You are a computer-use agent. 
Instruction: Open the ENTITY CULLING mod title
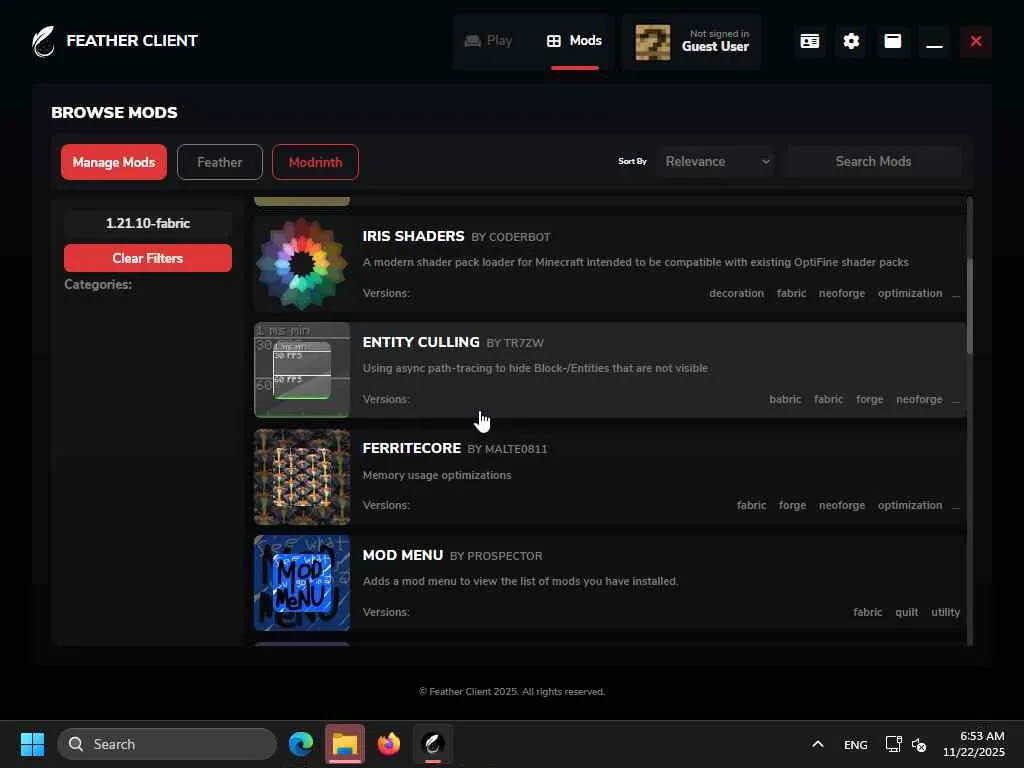point(421,342)
